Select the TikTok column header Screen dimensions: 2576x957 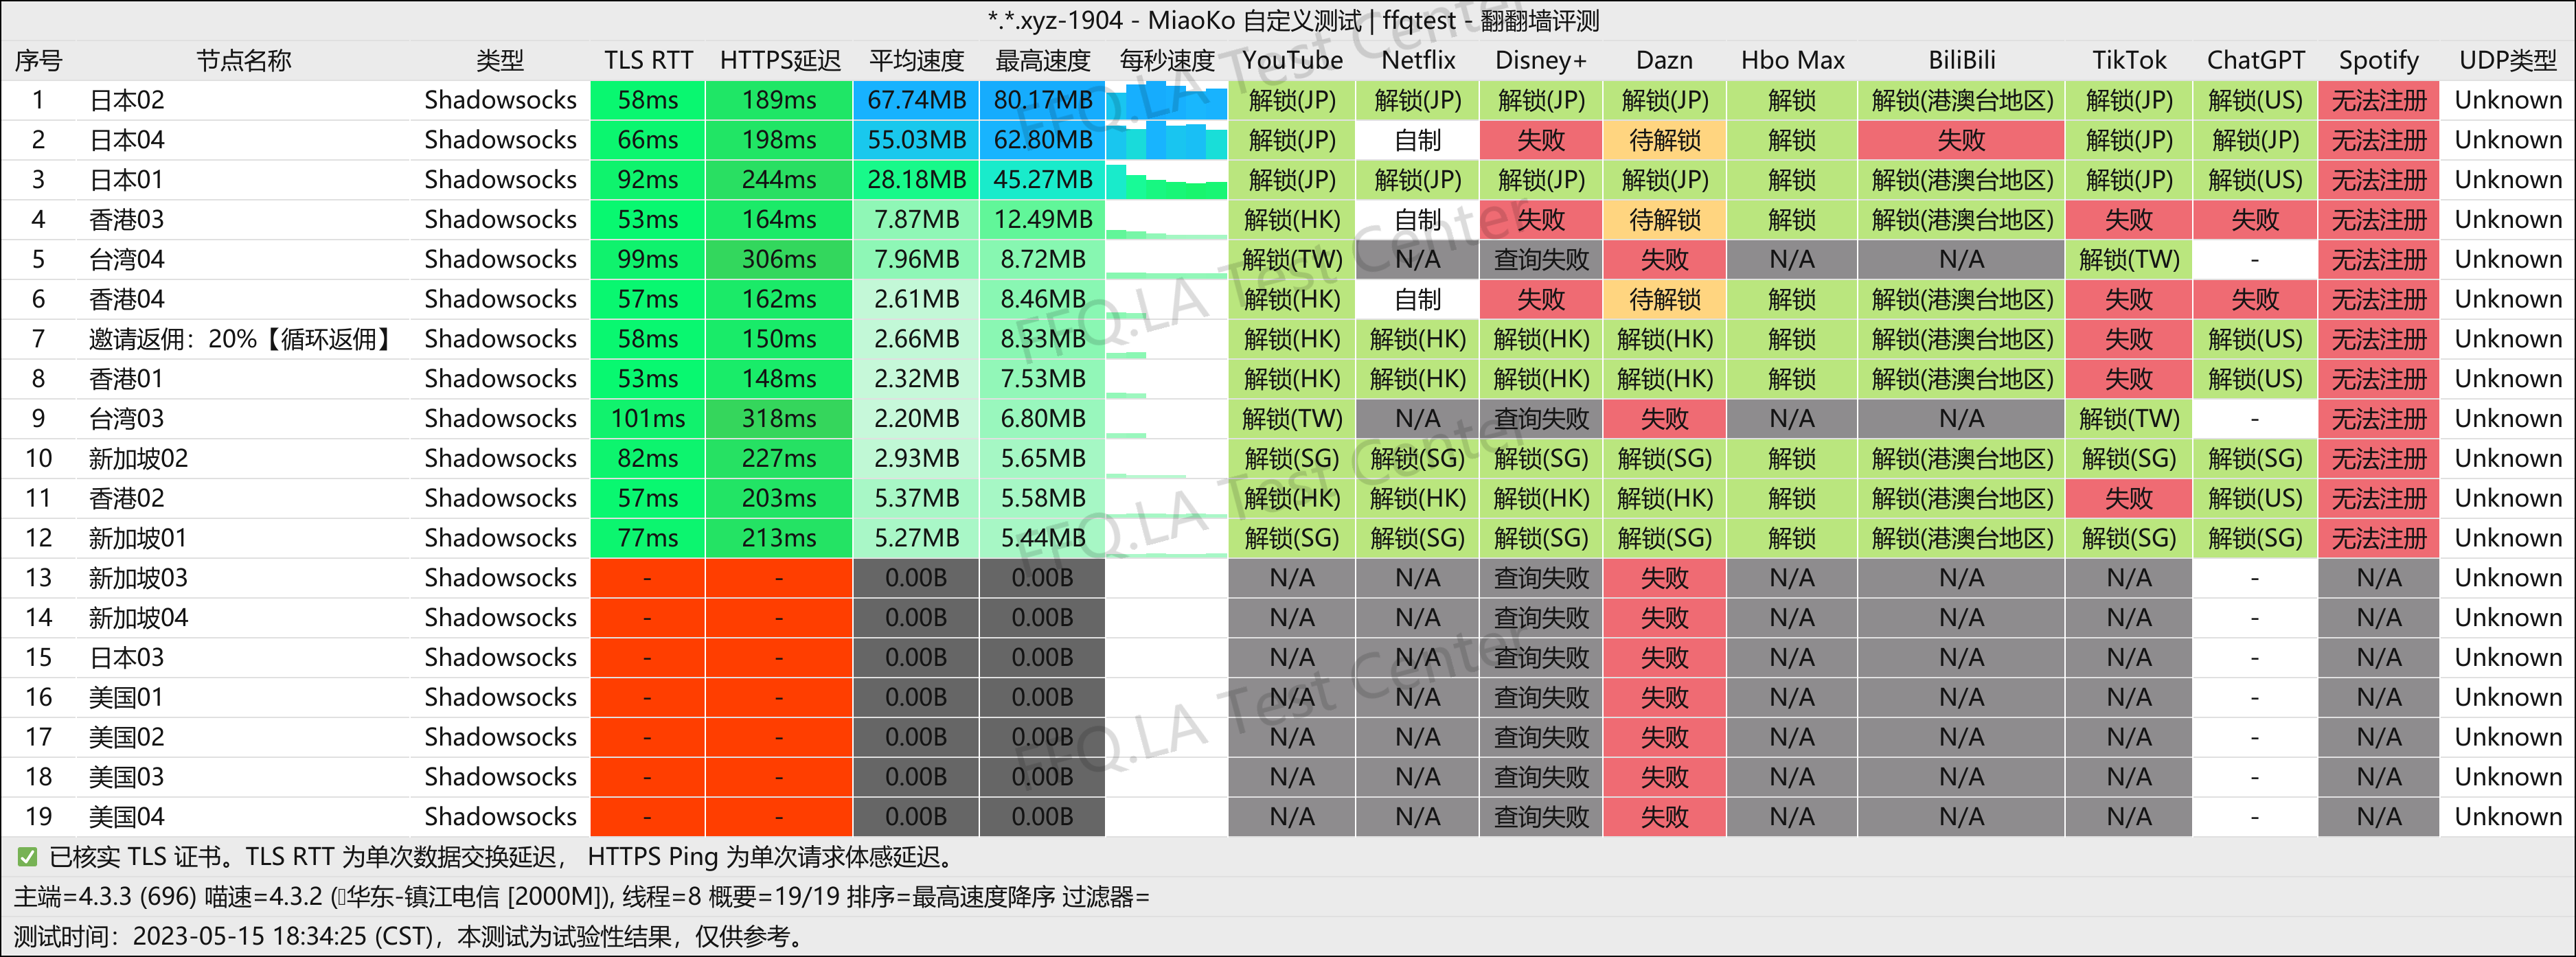2129,60
